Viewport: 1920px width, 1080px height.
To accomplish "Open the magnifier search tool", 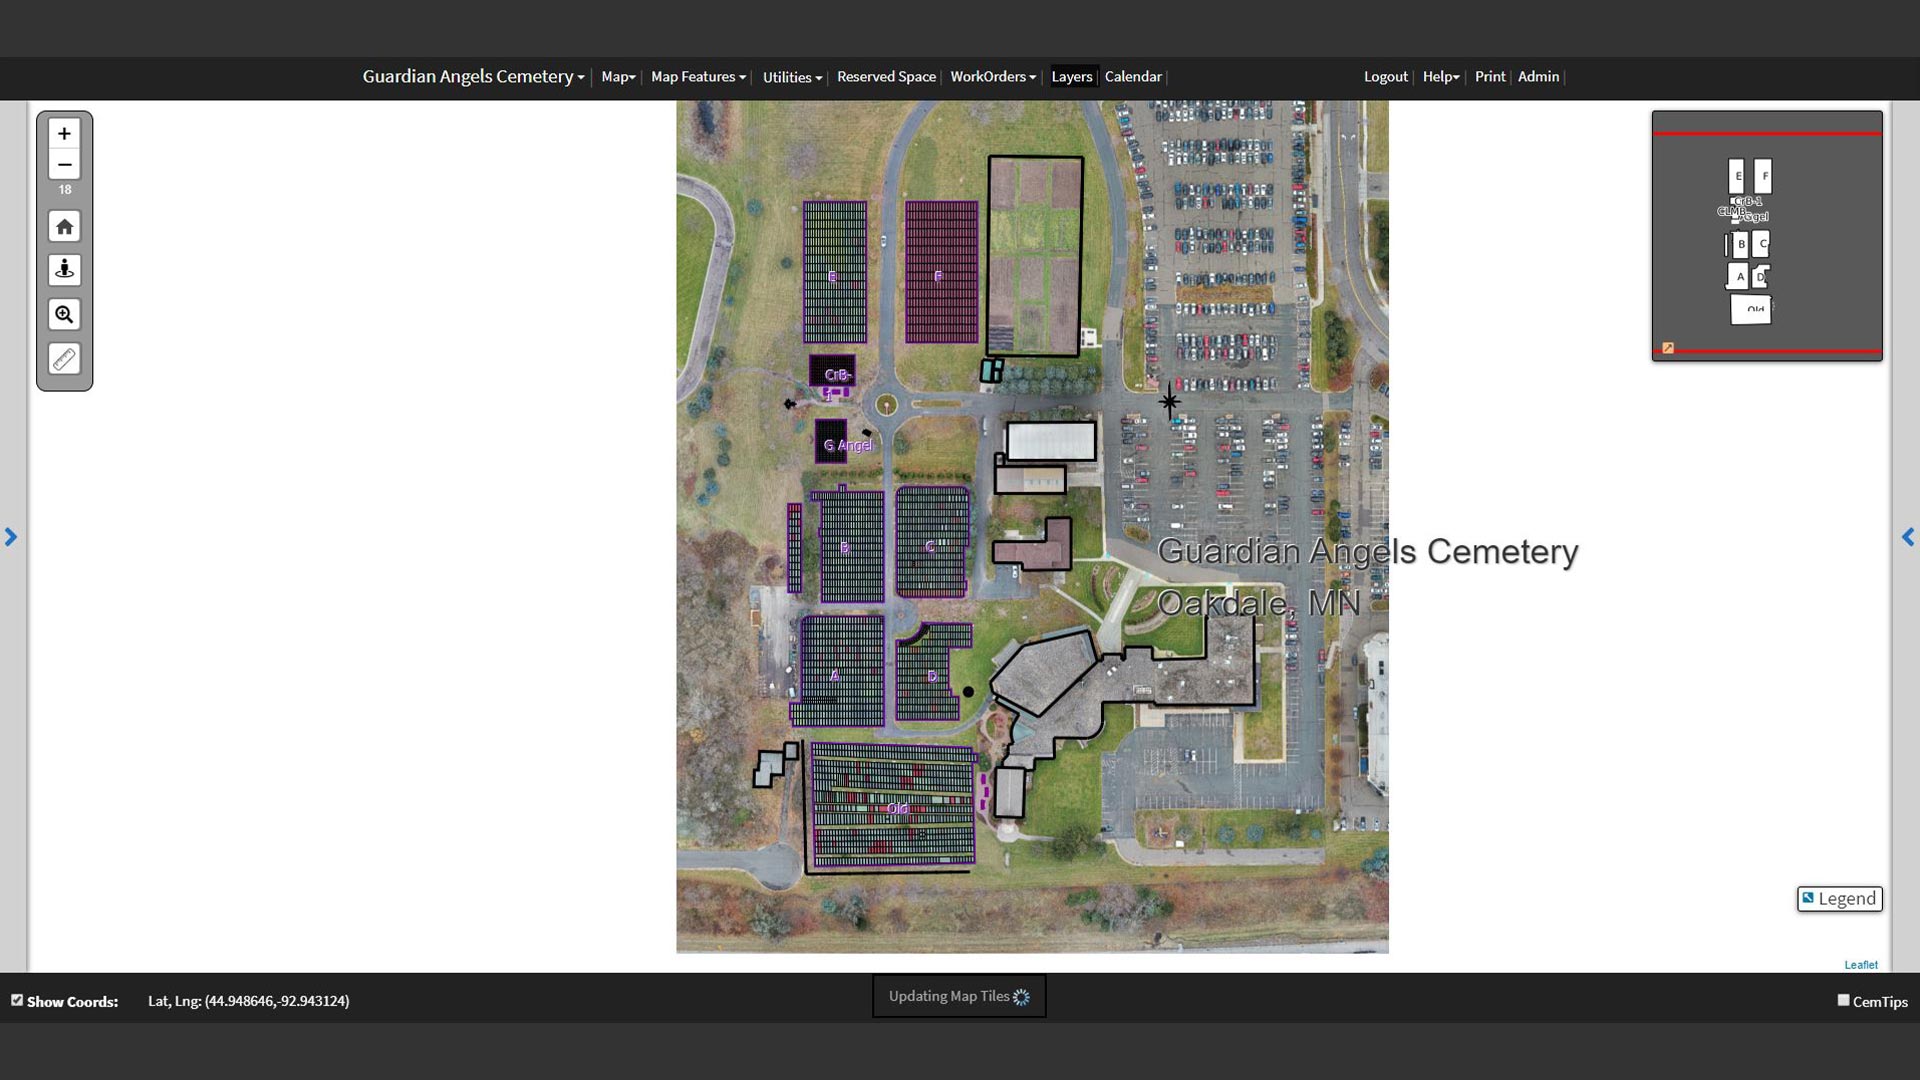I will (64, 315).
